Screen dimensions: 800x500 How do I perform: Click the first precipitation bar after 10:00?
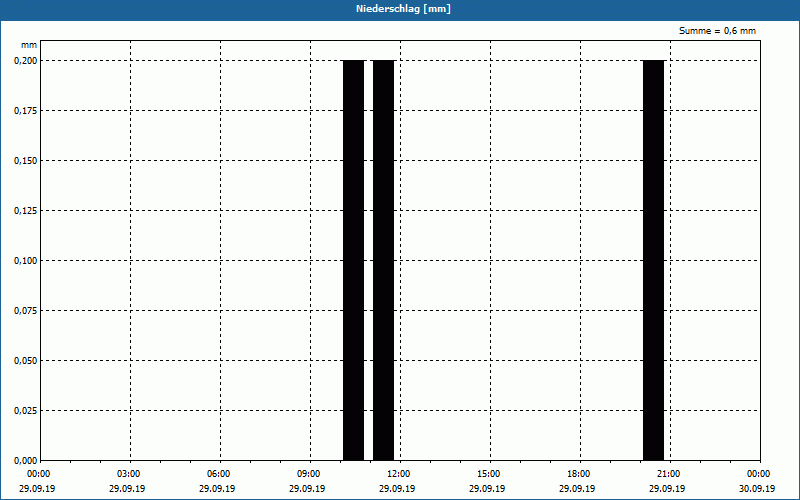354,260
